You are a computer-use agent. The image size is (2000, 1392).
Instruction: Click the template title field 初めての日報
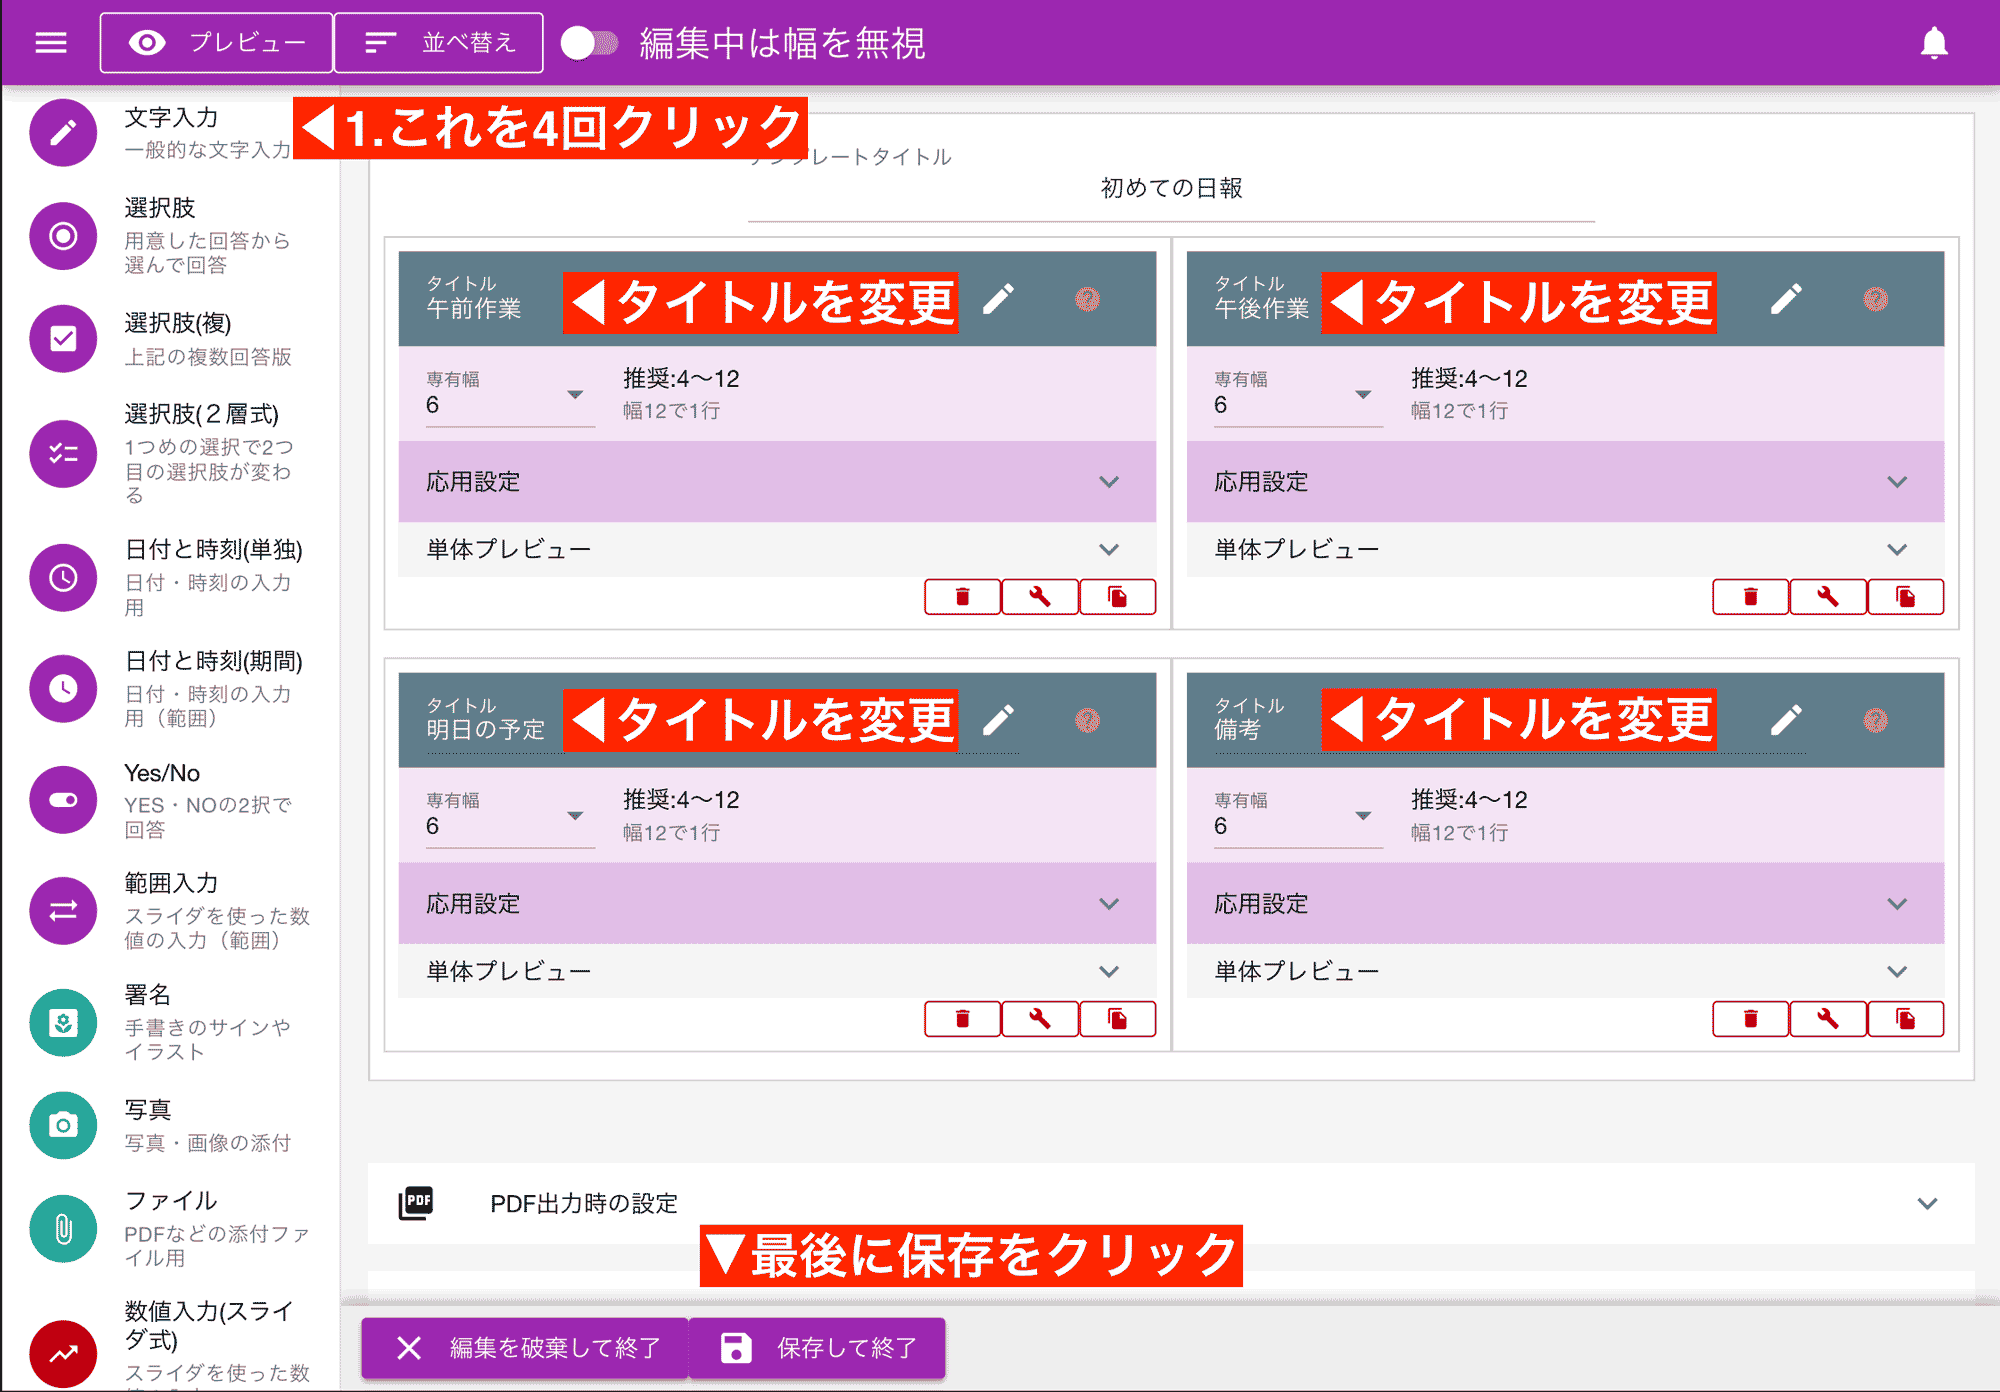point(1168,188)
